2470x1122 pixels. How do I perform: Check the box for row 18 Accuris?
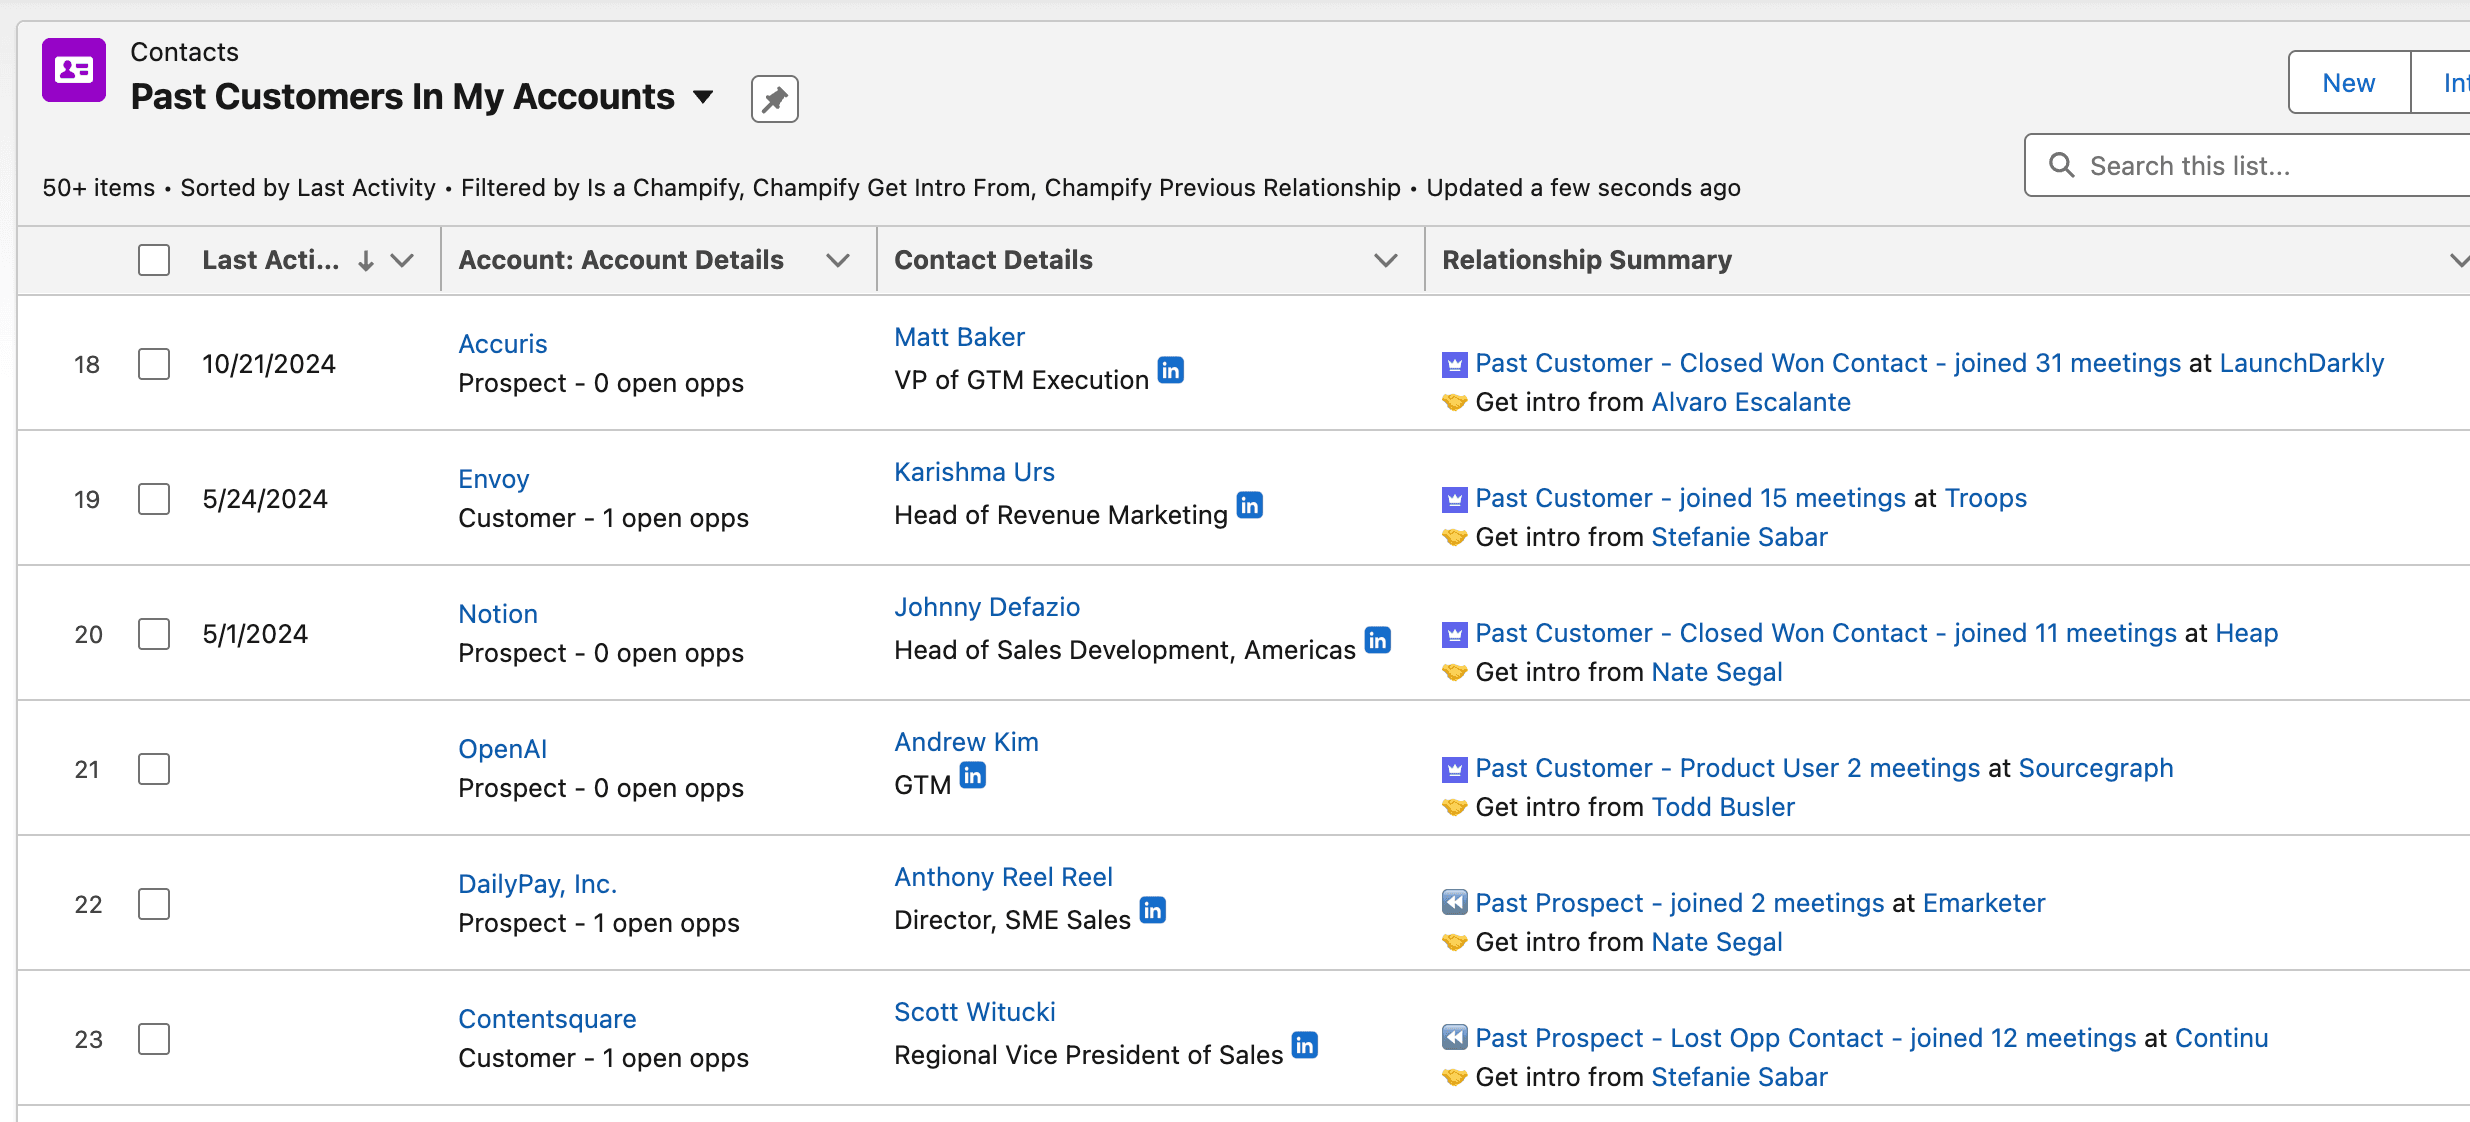pyautogui.click(x=154, y=364)
